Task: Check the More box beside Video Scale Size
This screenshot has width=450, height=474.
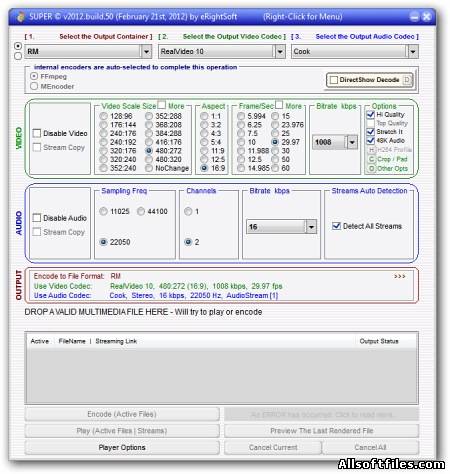Action: click(161, 105)
